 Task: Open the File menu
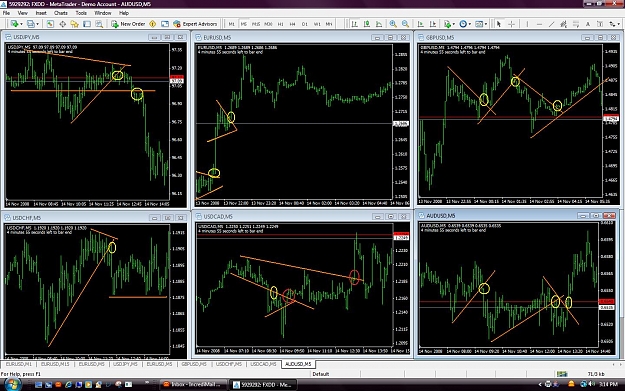pyautogui.click(x=6, y=13)
